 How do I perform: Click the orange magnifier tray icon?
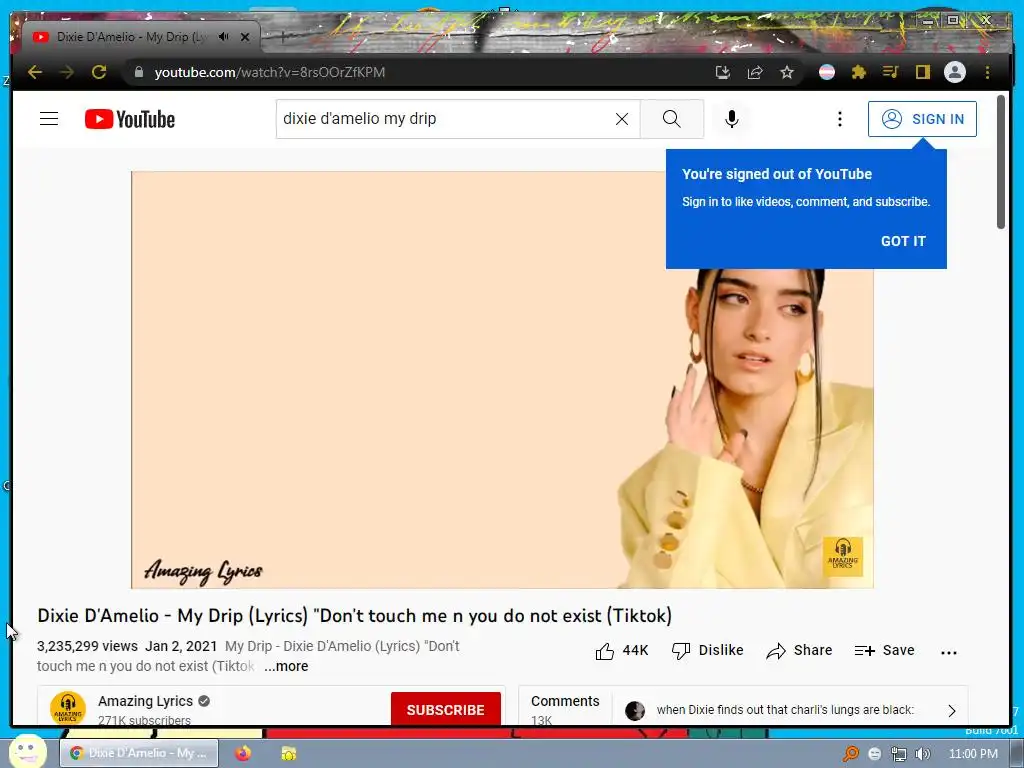(851, 754)
